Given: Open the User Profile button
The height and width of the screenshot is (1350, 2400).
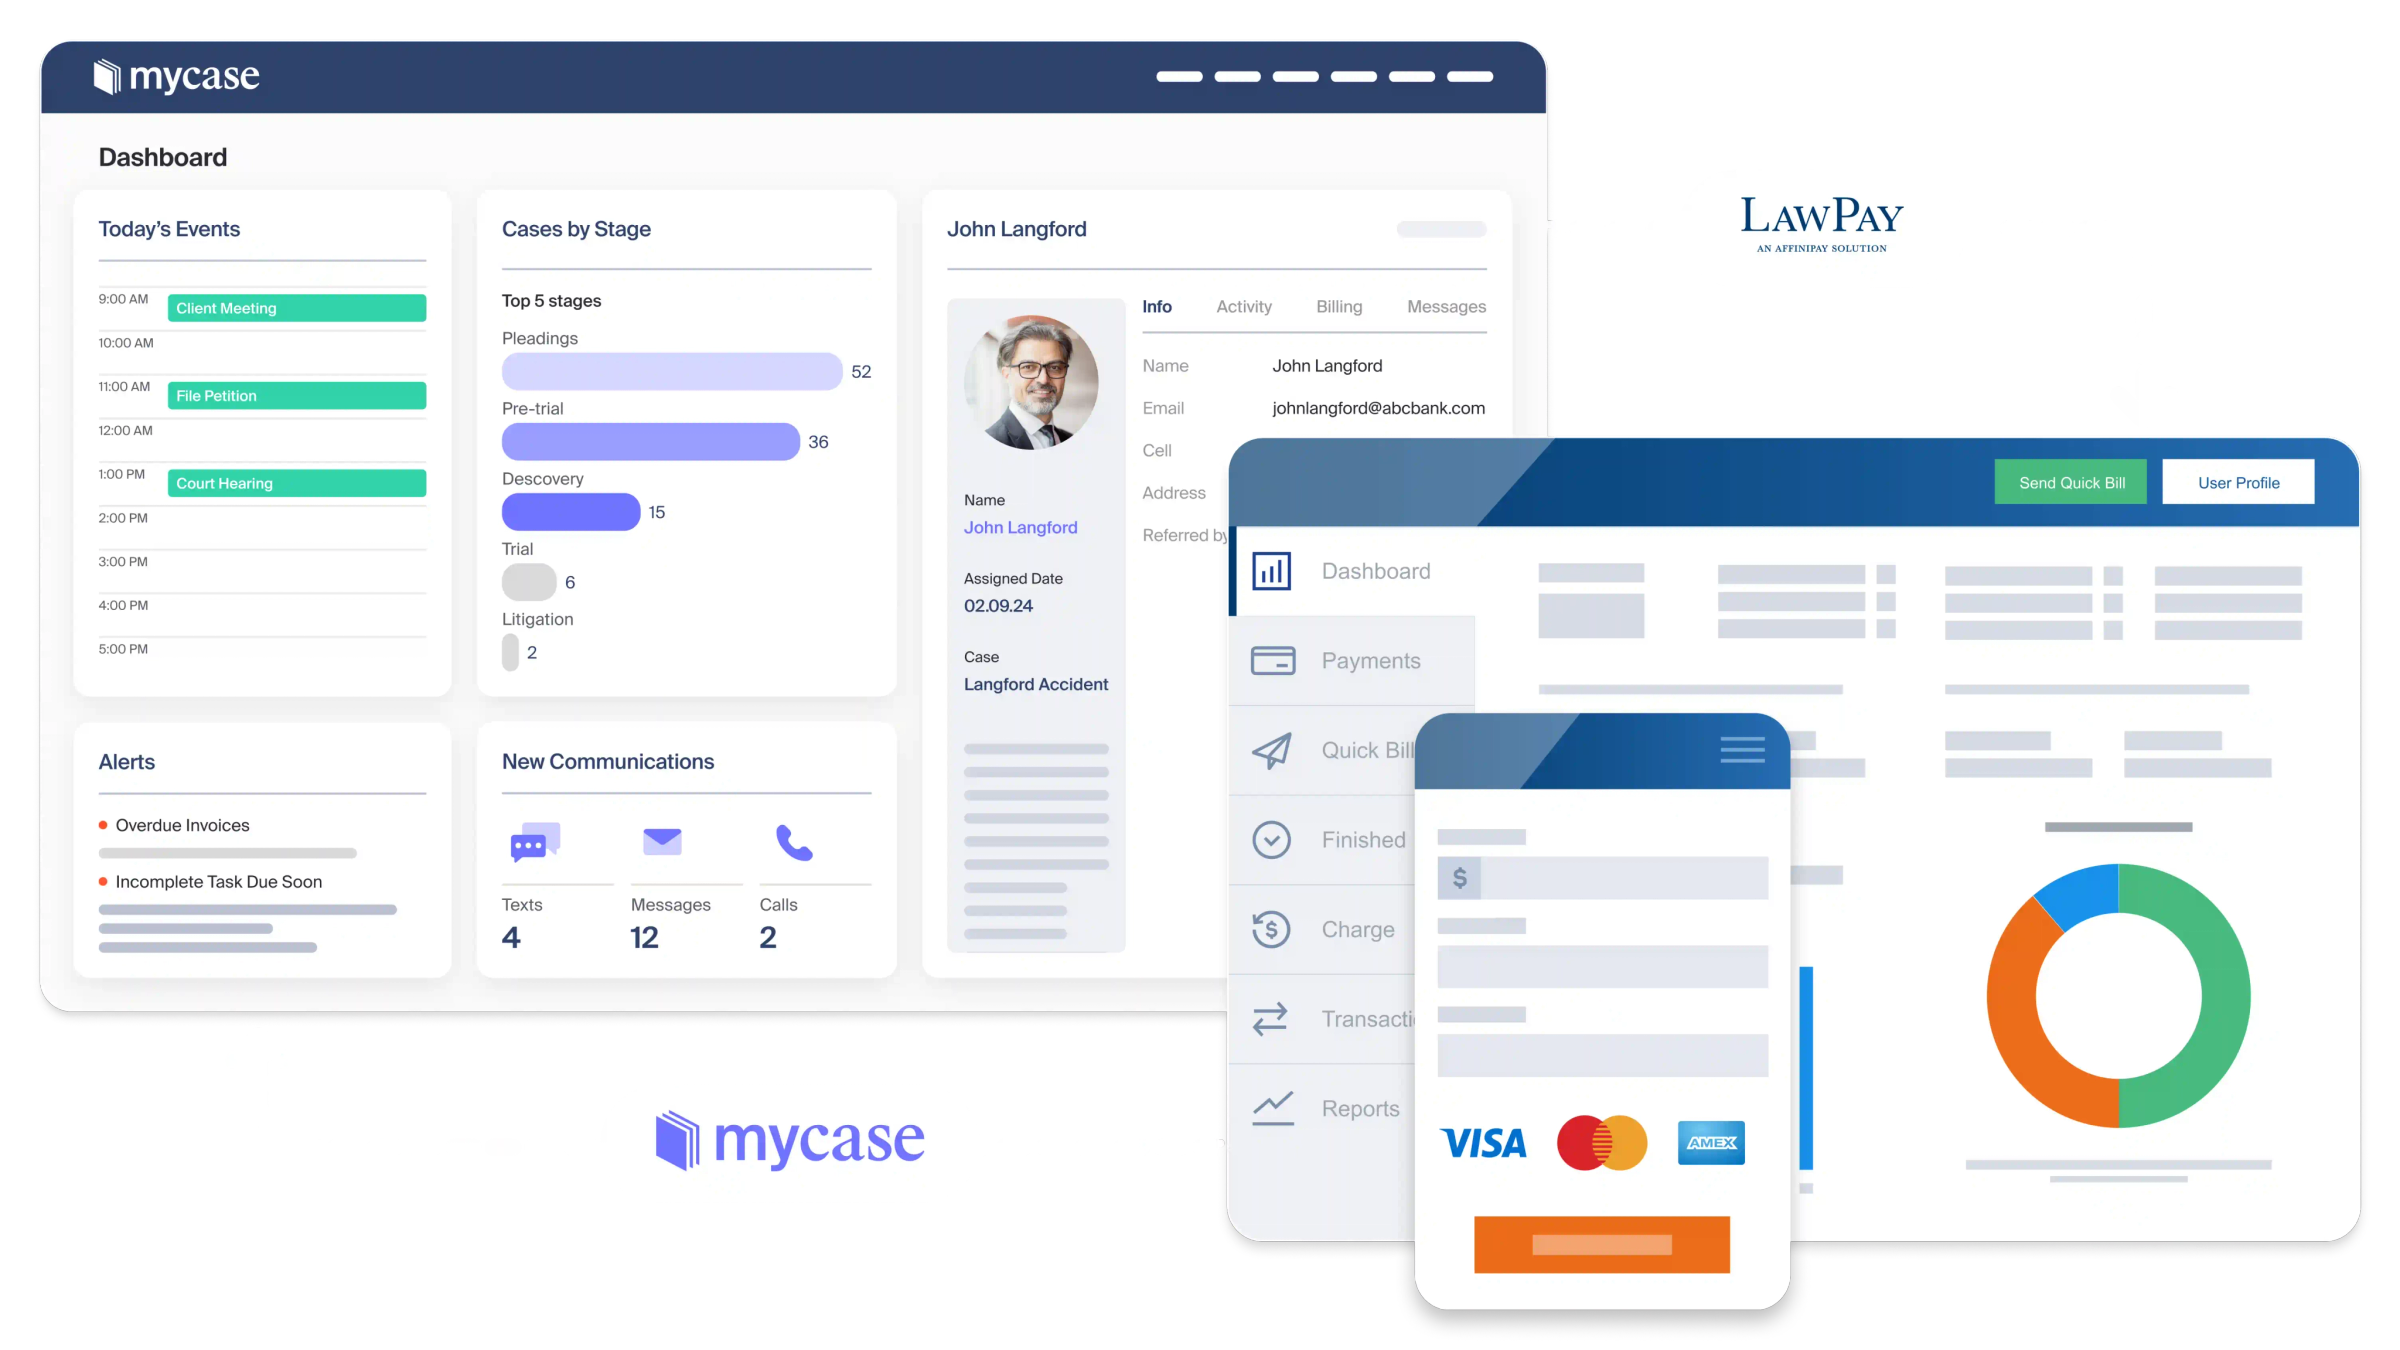Looking at the screenshot, I should pyautogui.click(x=2238, y=481).
